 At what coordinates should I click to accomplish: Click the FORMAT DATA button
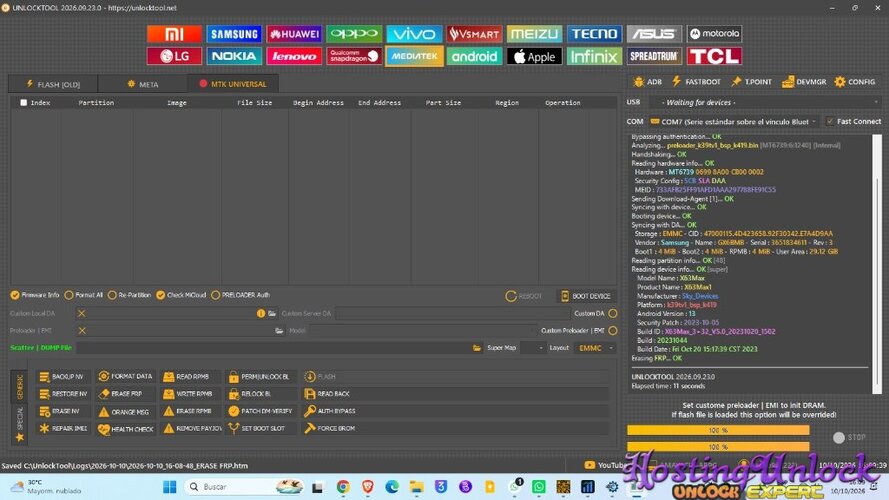point(126,376)
